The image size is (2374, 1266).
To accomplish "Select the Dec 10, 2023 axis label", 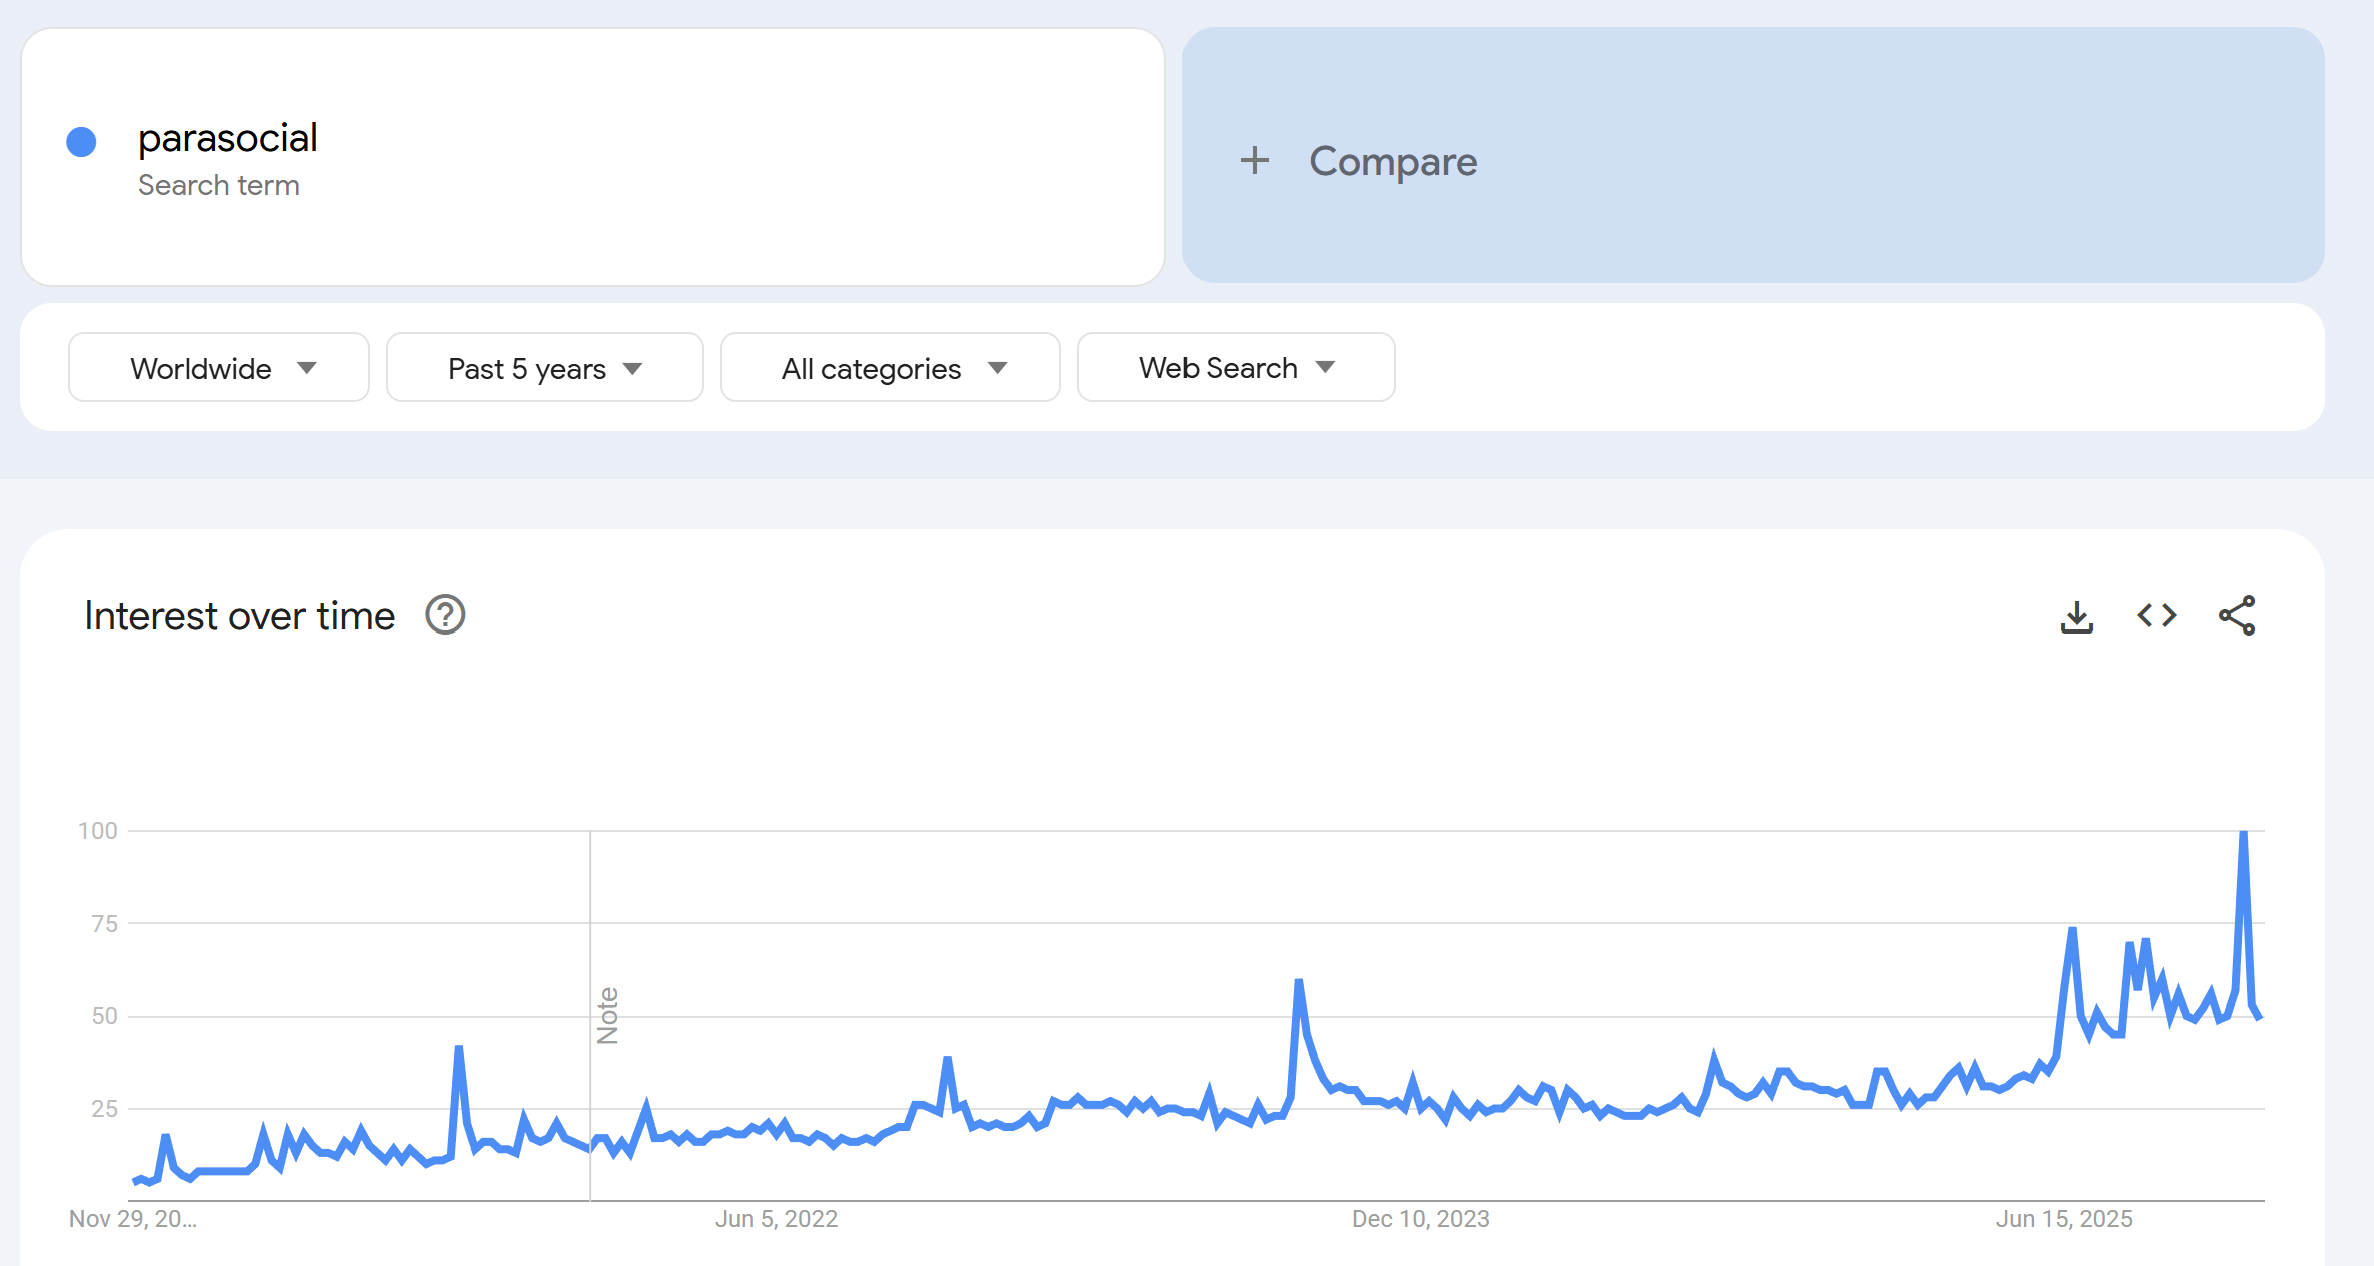I will click(1420, 1219).
